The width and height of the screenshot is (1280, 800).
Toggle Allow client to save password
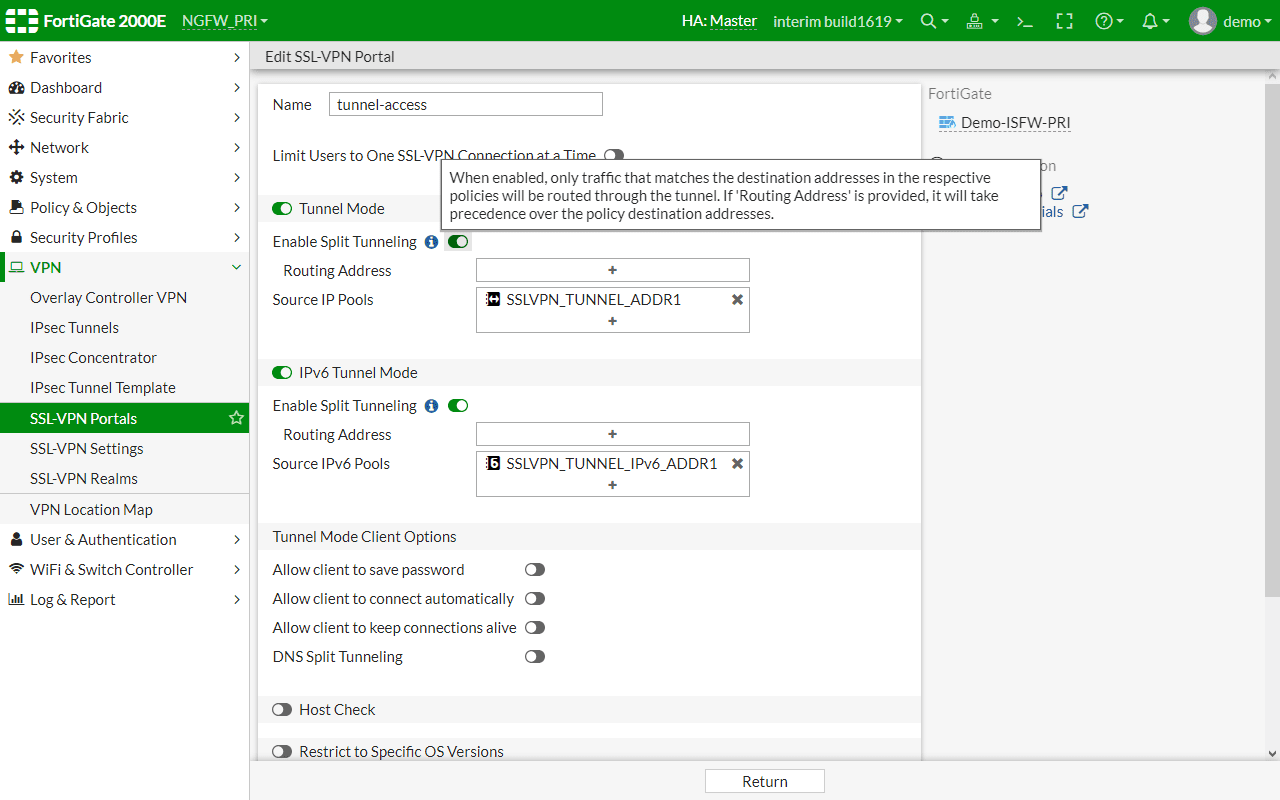point(535,570)
